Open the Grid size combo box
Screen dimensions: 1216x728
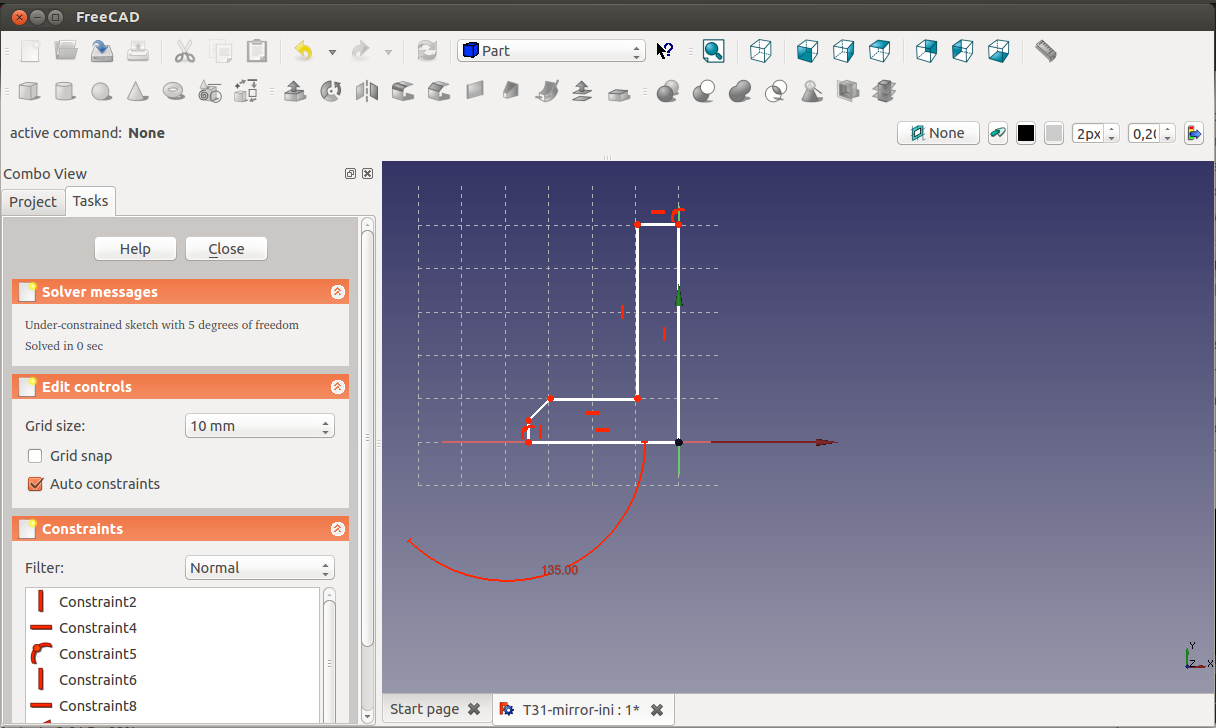pyautogui.click(x=260, y=426)
